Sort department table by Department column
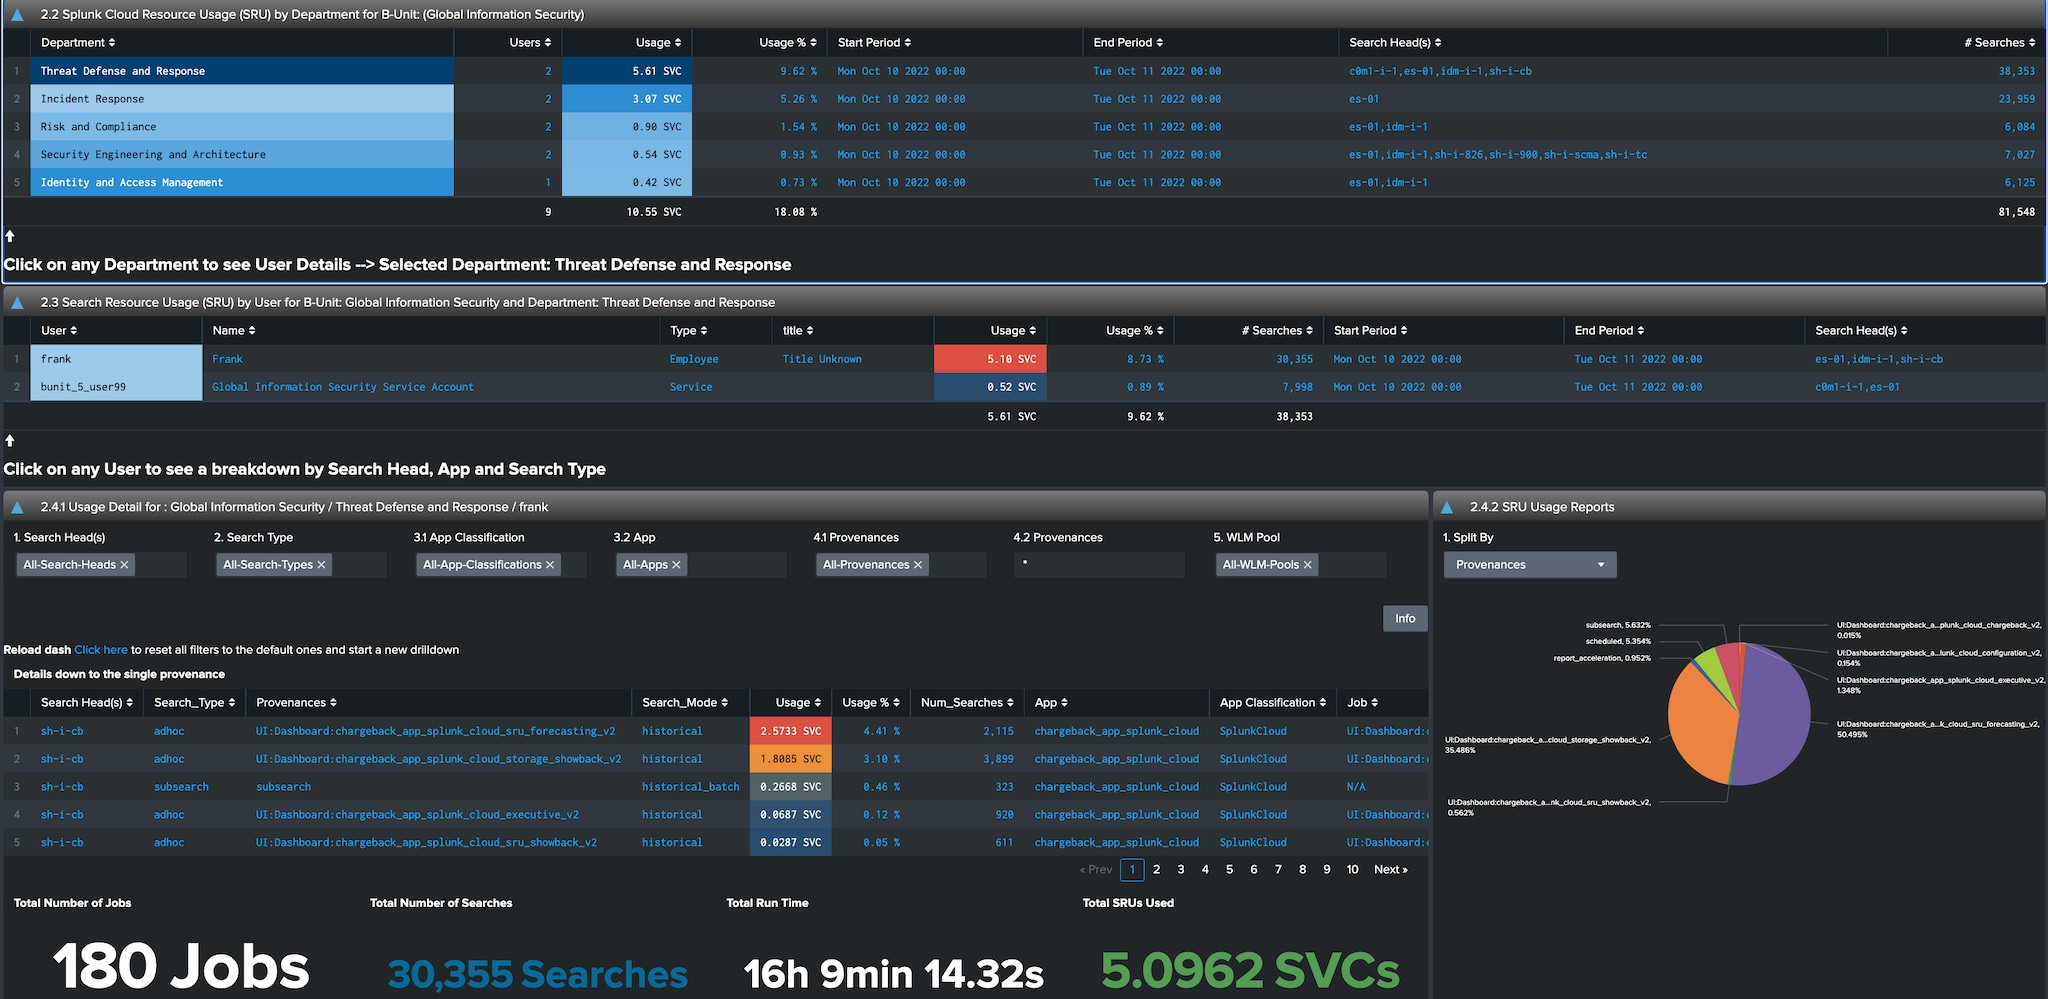Screen dimensions: 2048x999 (x=78, y=43)
